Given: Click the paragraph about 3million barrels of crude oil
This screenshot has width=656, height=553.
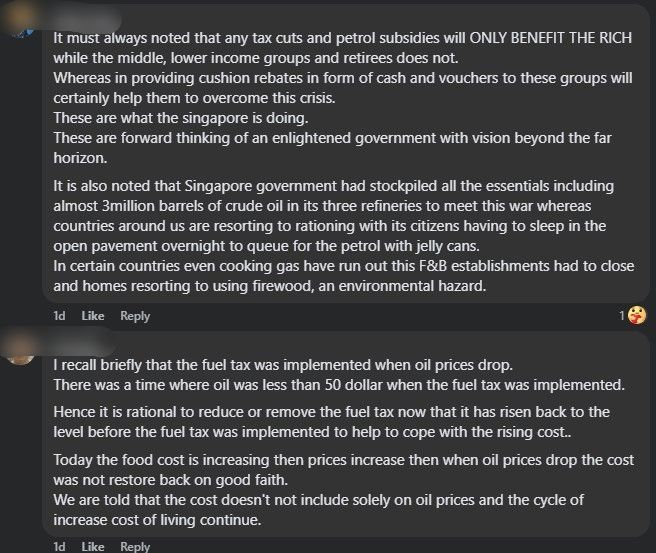Looking at the screenshot, I should 334,216.
